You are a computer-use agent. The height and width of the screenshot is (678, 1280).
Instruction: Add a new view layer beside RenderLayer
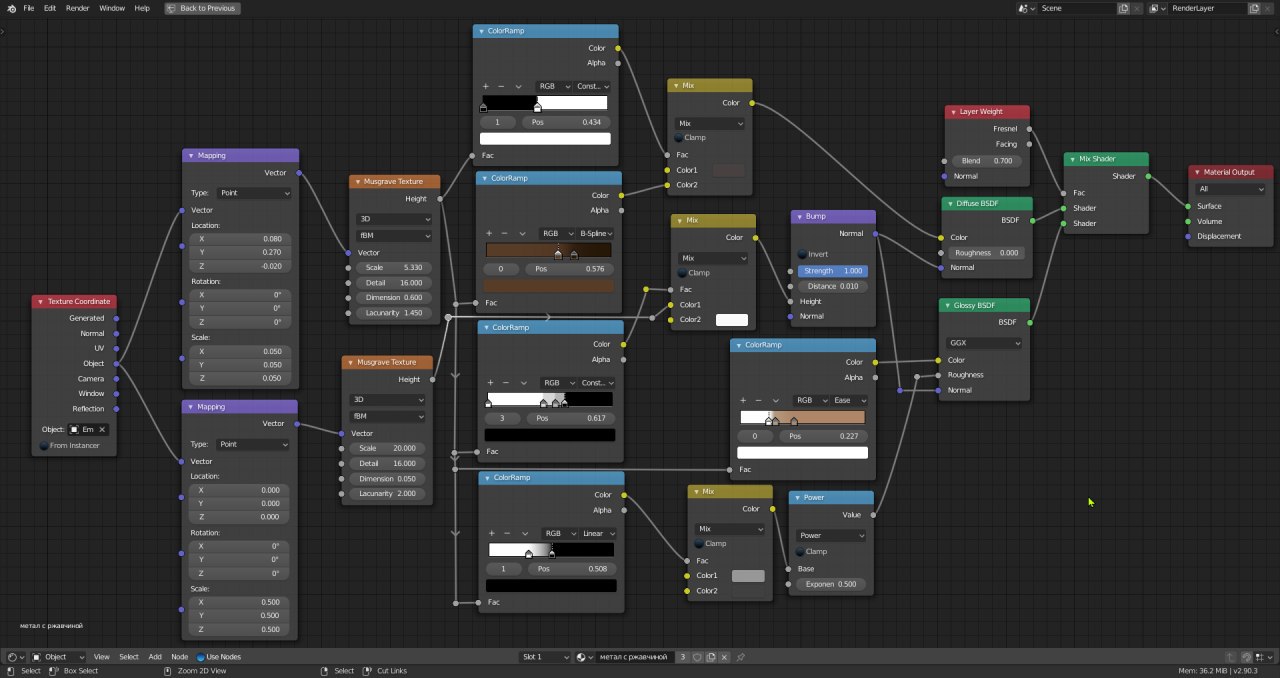coord(1254,7)
